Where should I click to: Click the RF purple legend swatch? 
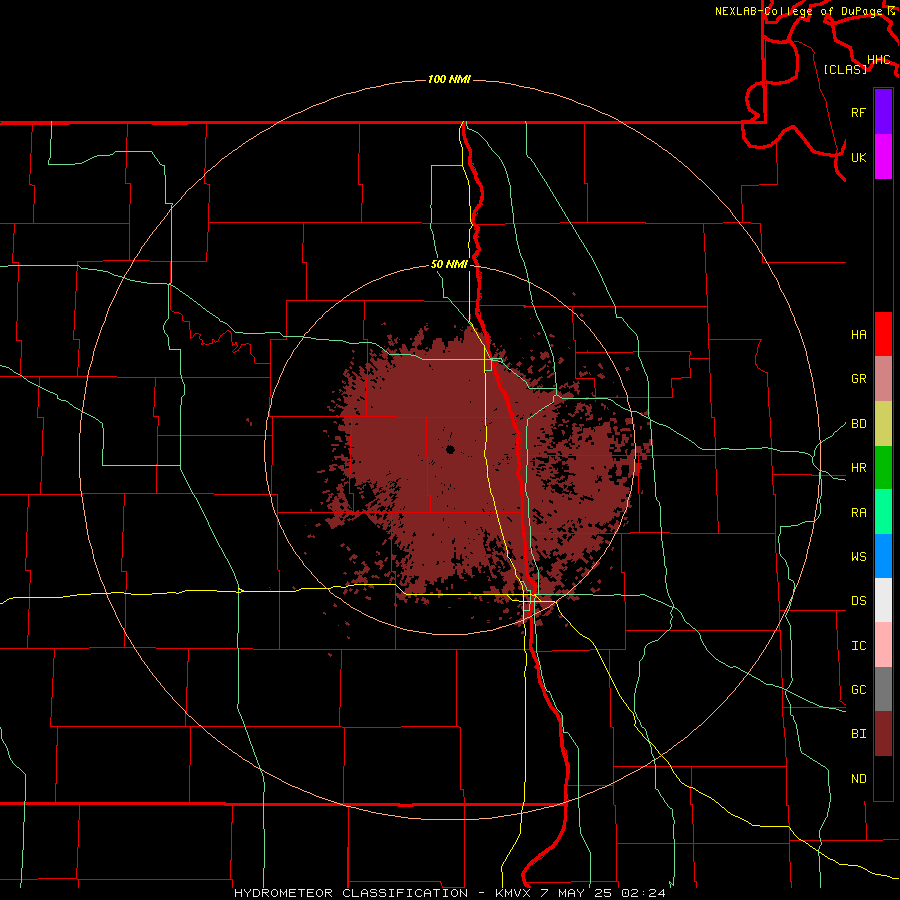(883, 112)
